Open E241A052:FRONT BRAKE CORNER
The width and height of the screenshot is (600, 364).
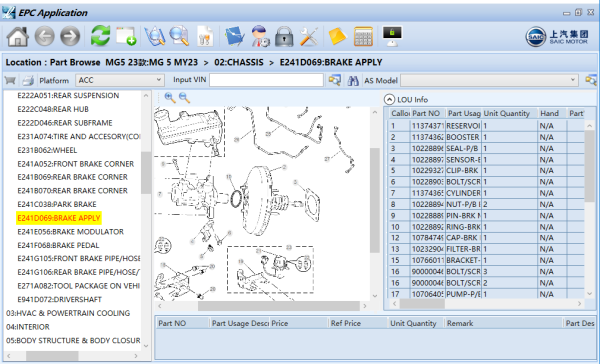(75, 164)
